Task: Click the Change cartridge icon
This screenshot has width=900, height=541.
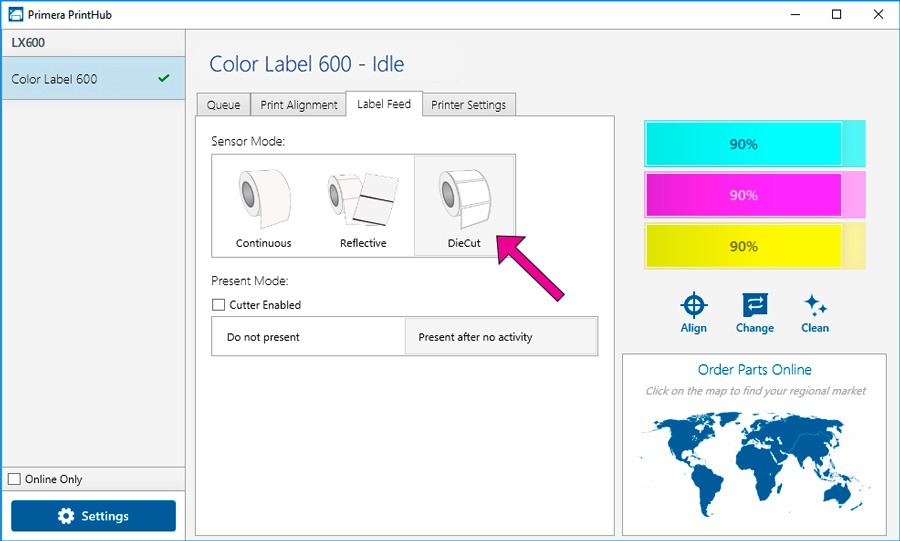Action: tap(755, 305)
